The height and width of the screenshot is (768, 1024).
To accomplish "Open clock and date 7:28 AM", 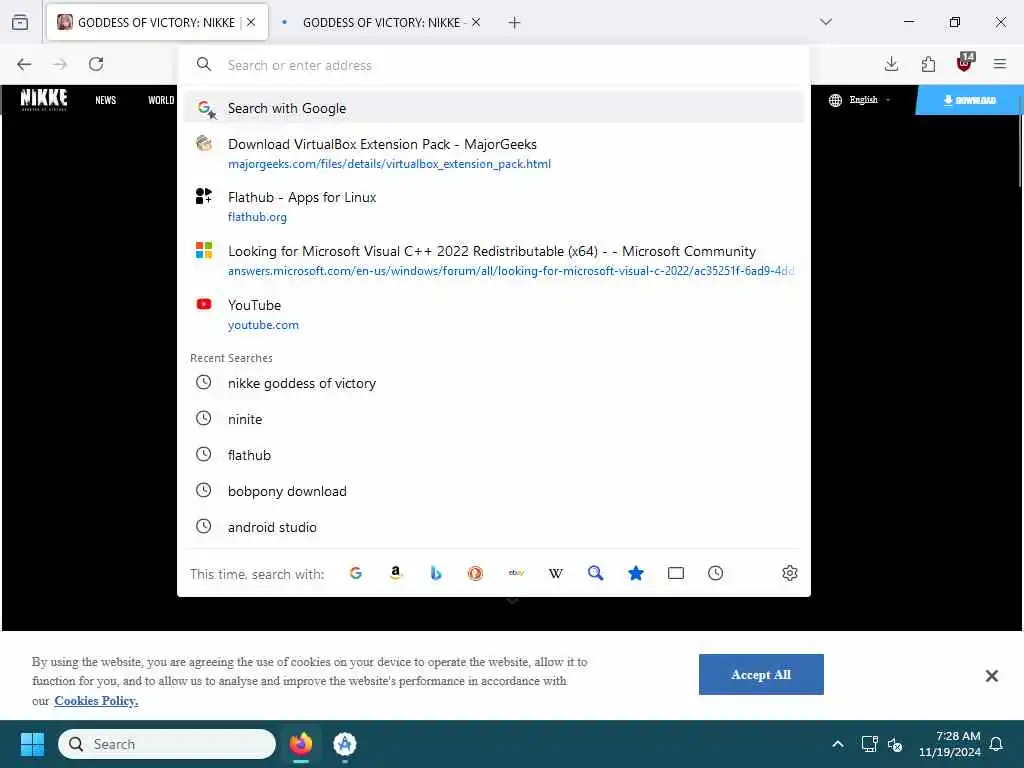I will click(950, 744).
